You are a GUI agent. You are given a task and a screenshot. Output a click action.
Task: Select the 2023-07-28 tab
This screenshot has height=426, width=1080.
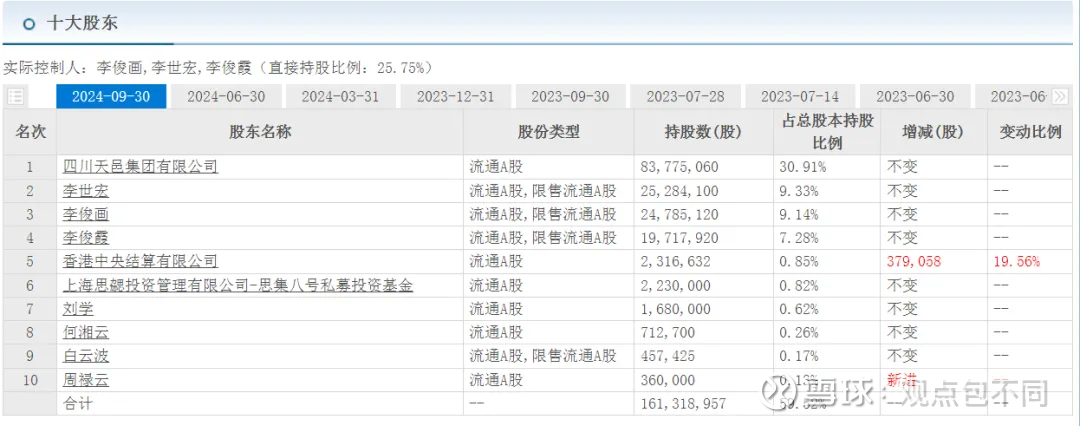tap(685, 97)
